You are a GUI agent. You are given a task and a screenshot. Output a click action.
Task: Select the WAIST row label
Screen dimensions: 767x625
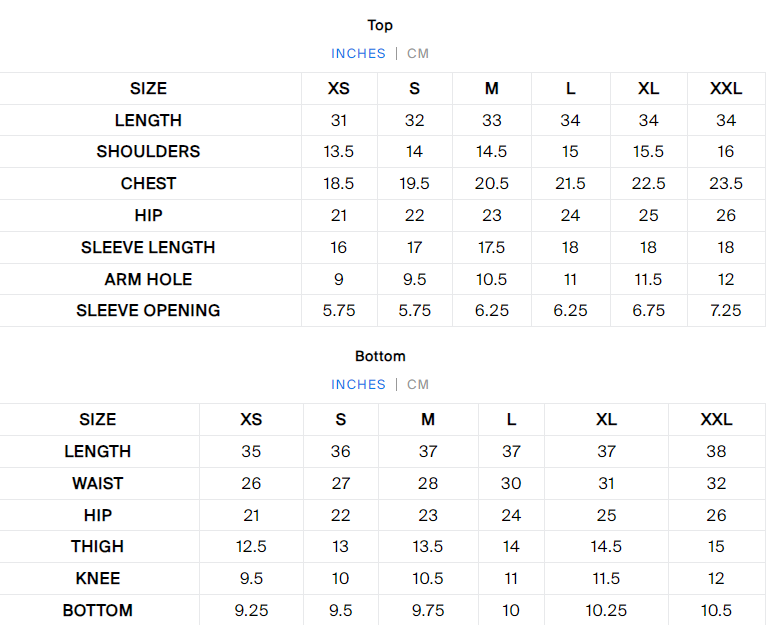pos(98,483)
